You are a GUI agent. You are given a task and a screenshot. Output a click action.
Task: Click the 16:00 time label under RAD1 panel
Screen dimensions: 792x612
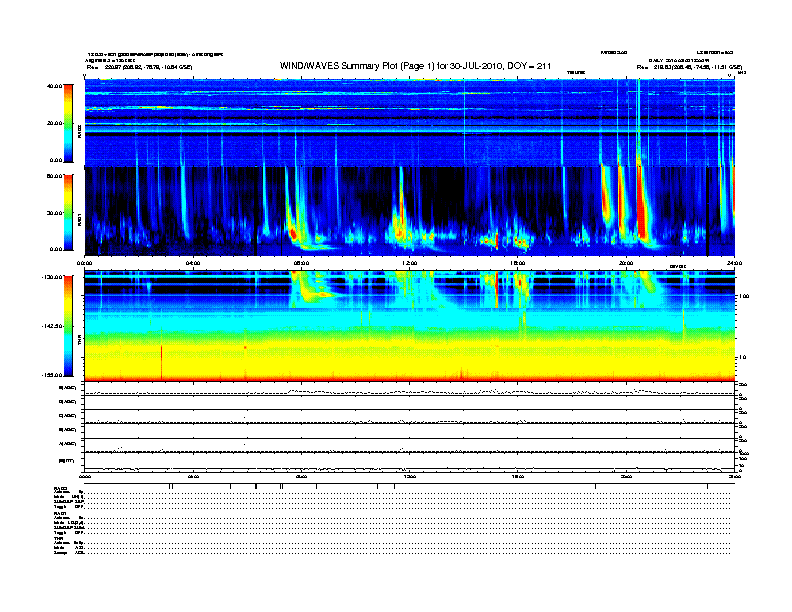[x=518, y=263]
